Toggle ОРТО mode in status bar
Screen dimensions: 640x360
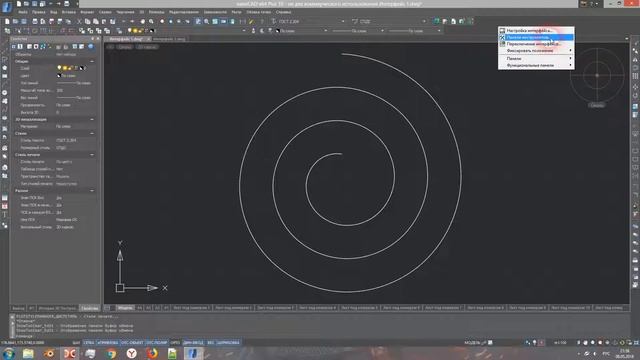coord(175,342)
